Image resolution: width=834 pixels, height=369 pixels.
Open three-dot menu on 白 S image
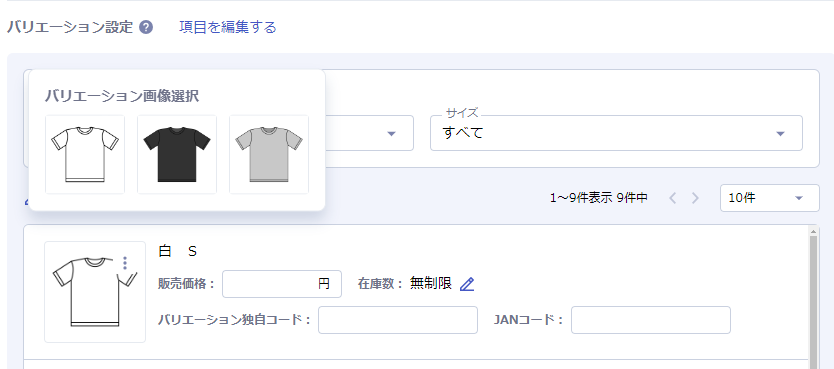(125, 263)
